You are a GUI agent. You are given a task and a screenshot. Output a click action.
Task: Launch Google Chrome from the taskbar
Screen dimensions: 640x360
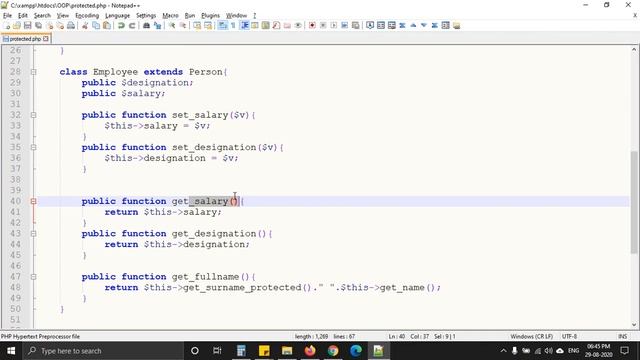point(333,351)
